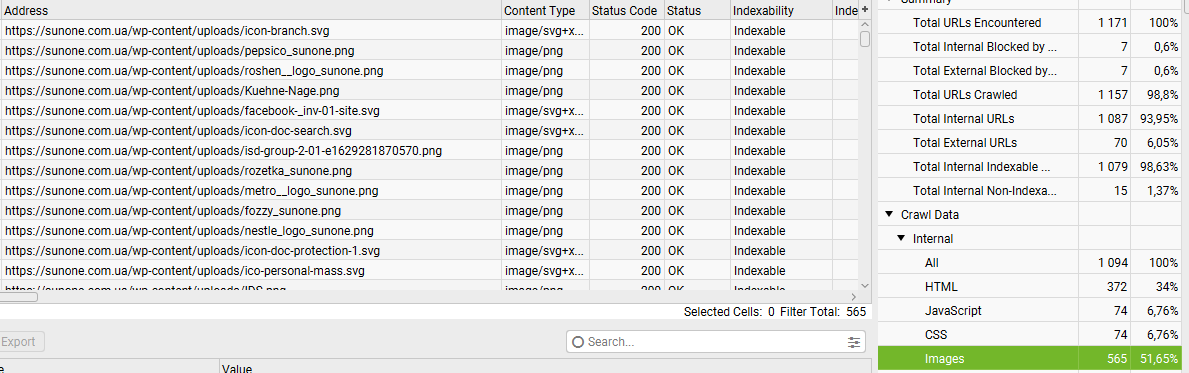
Task: Collapse the Crawl Data section
Action: pyautogui.click(x=889, y=215)
